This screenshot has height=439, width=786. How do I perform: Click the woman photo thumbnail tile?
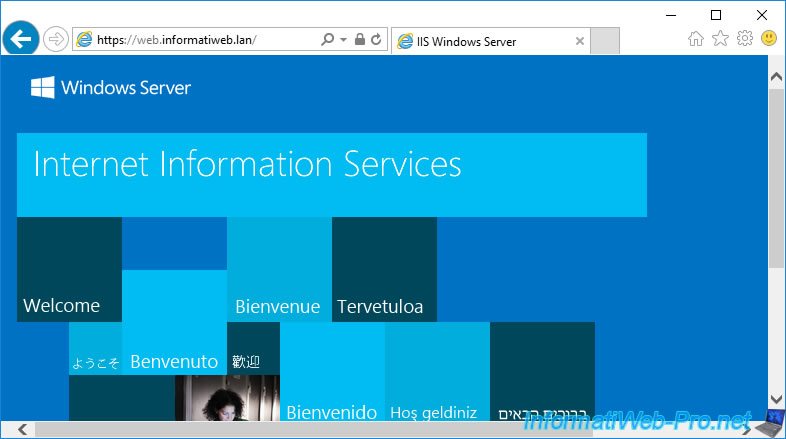tap(227, 398)
